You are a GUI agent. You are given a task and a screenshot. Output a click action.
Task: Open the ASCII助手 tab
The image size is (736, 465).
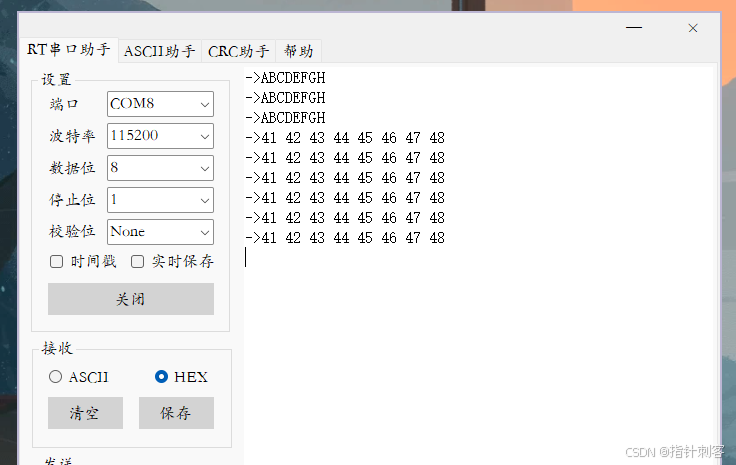160,51
